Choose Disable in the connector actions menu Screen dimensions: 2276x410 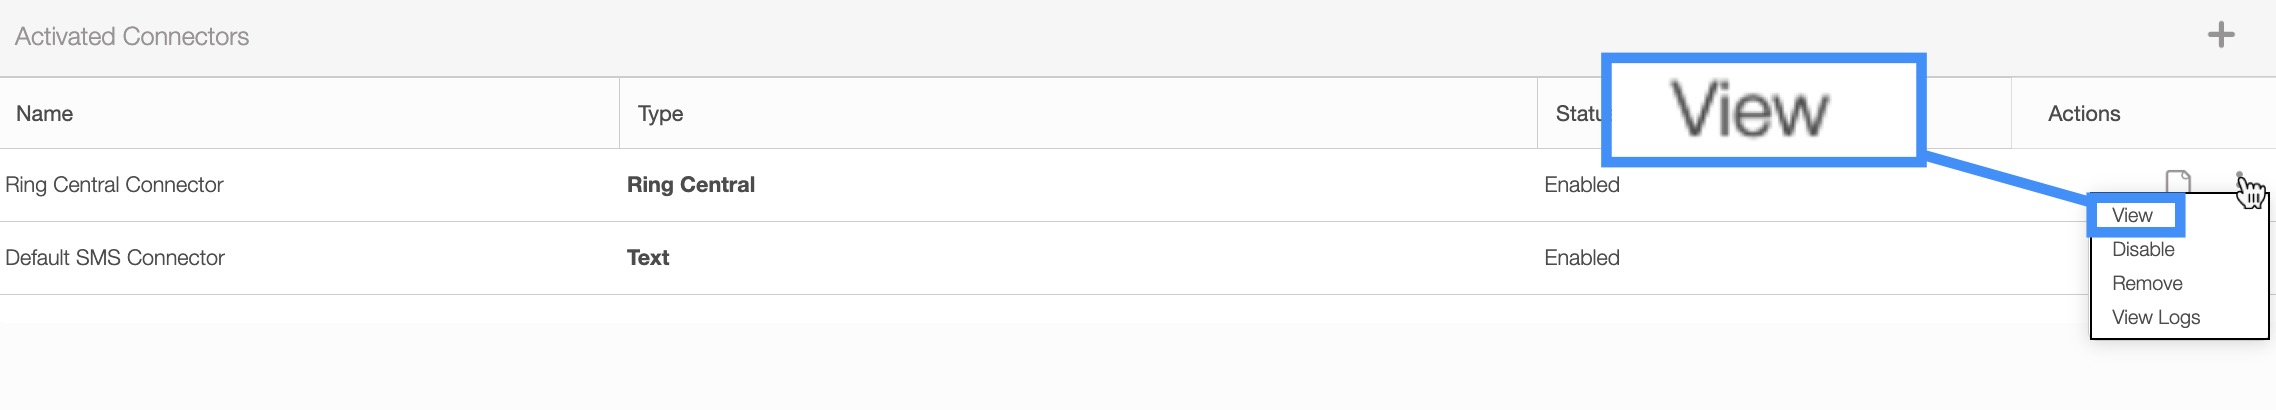click(2143, 250)
